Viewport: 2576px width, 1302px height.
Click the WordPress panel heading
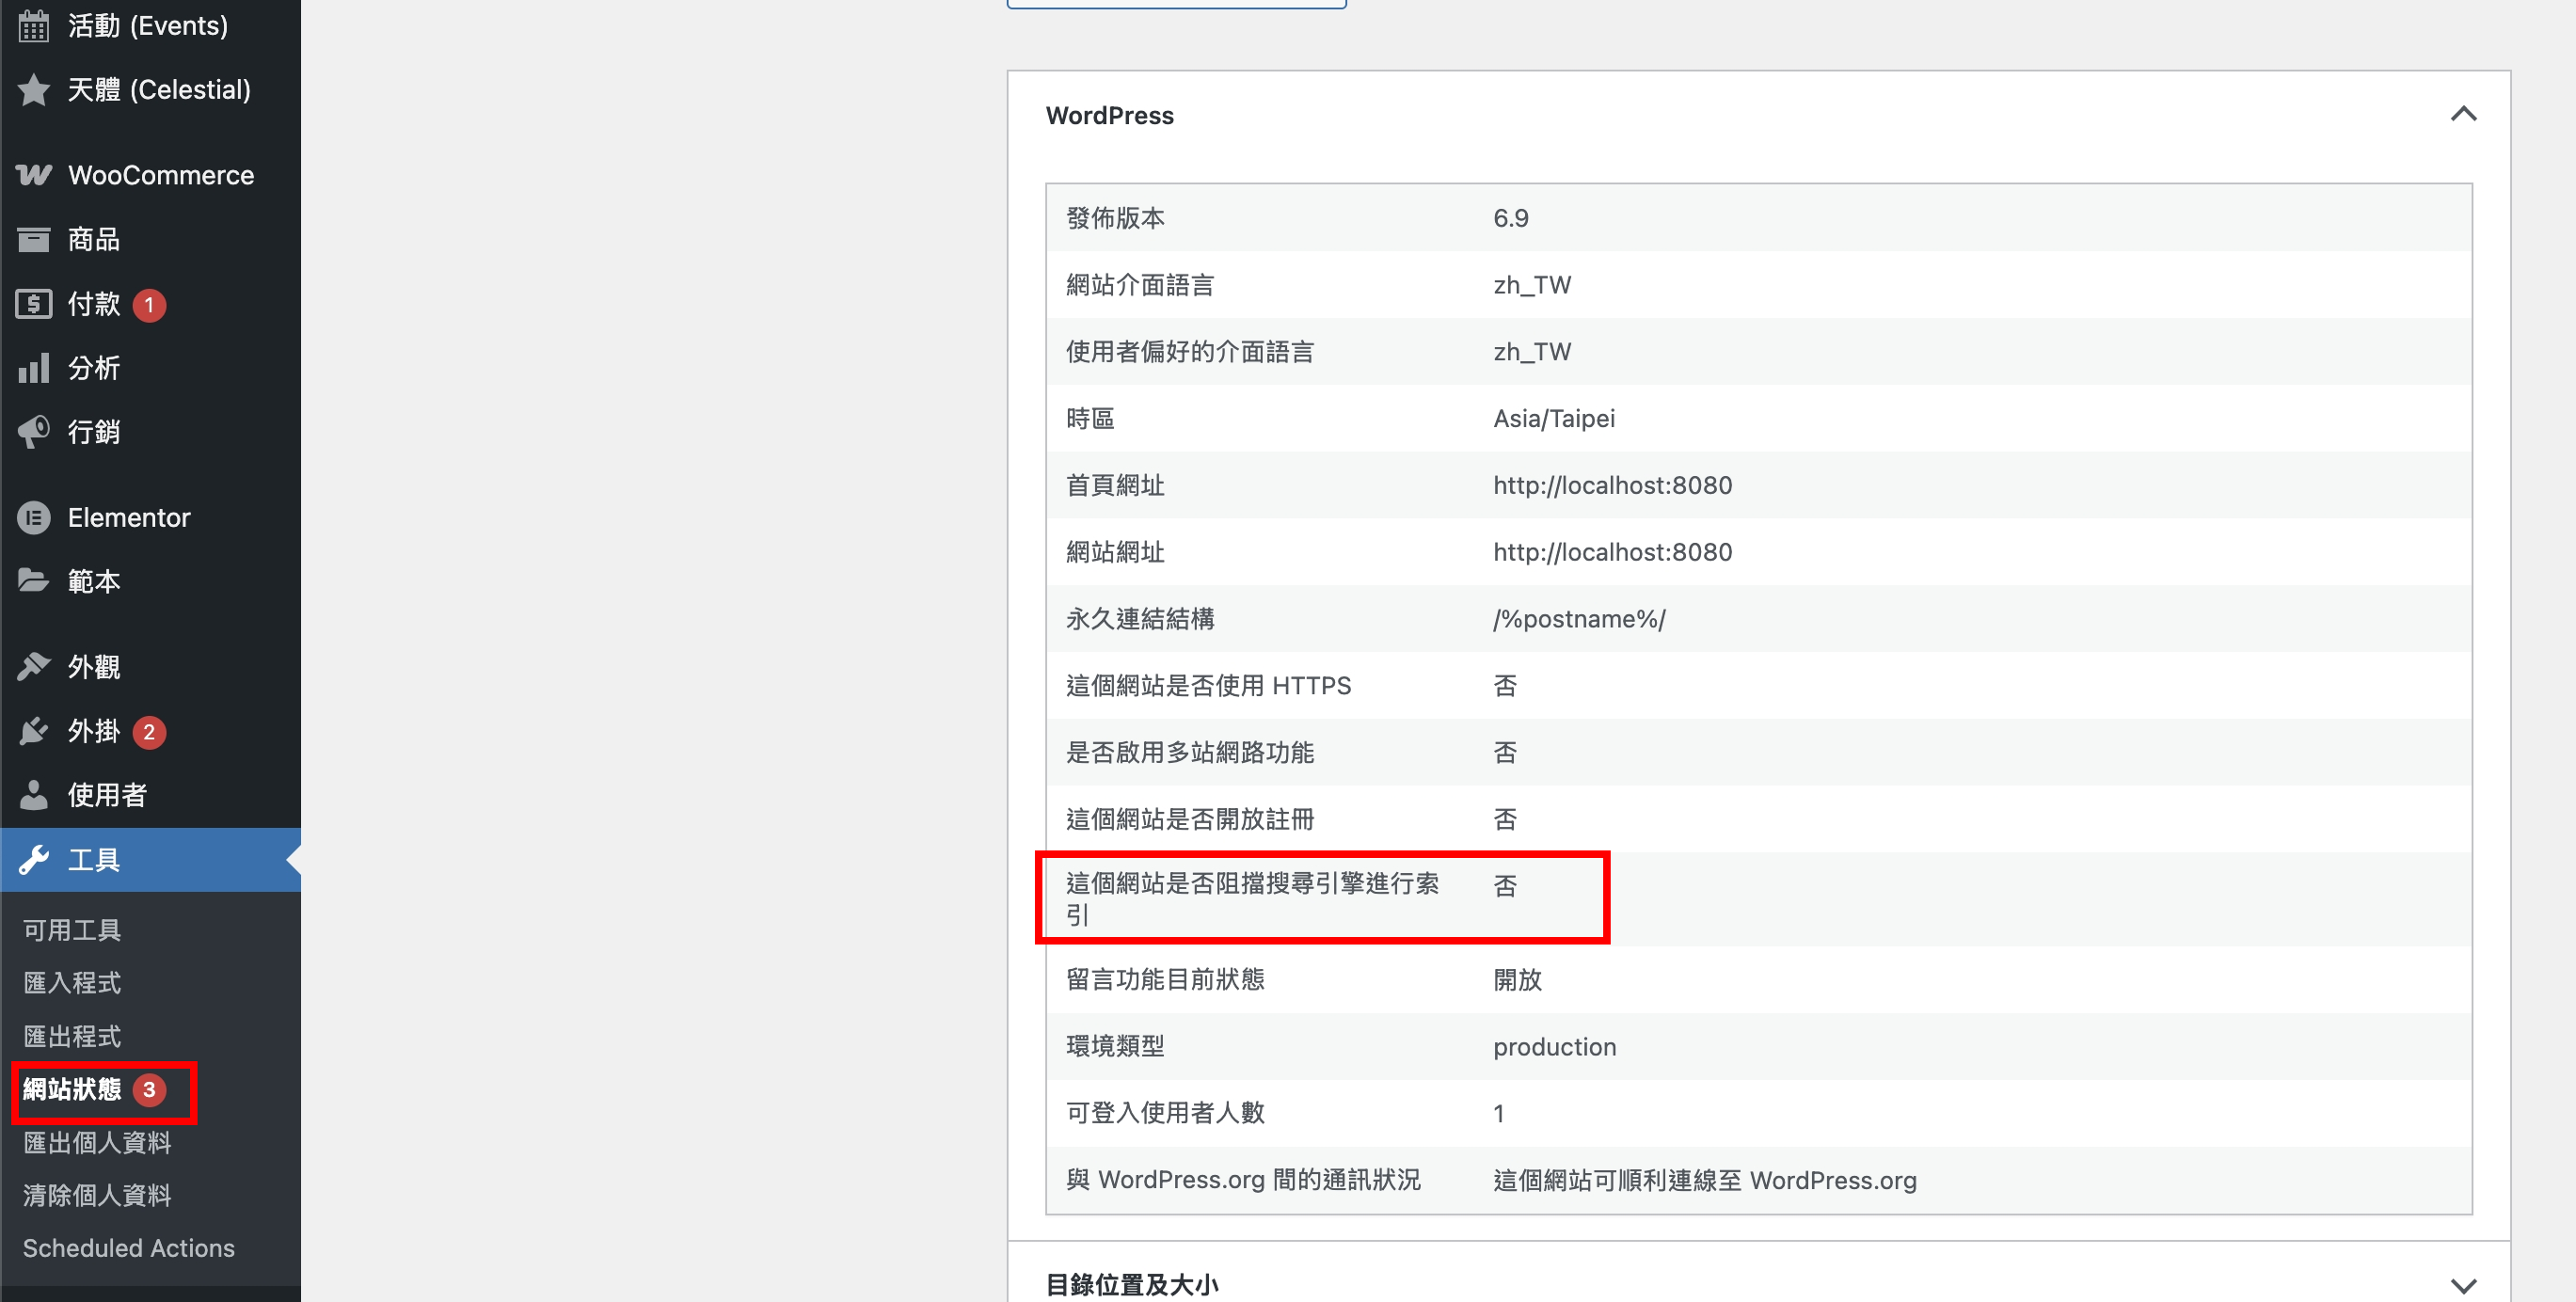coord(1109,116)
